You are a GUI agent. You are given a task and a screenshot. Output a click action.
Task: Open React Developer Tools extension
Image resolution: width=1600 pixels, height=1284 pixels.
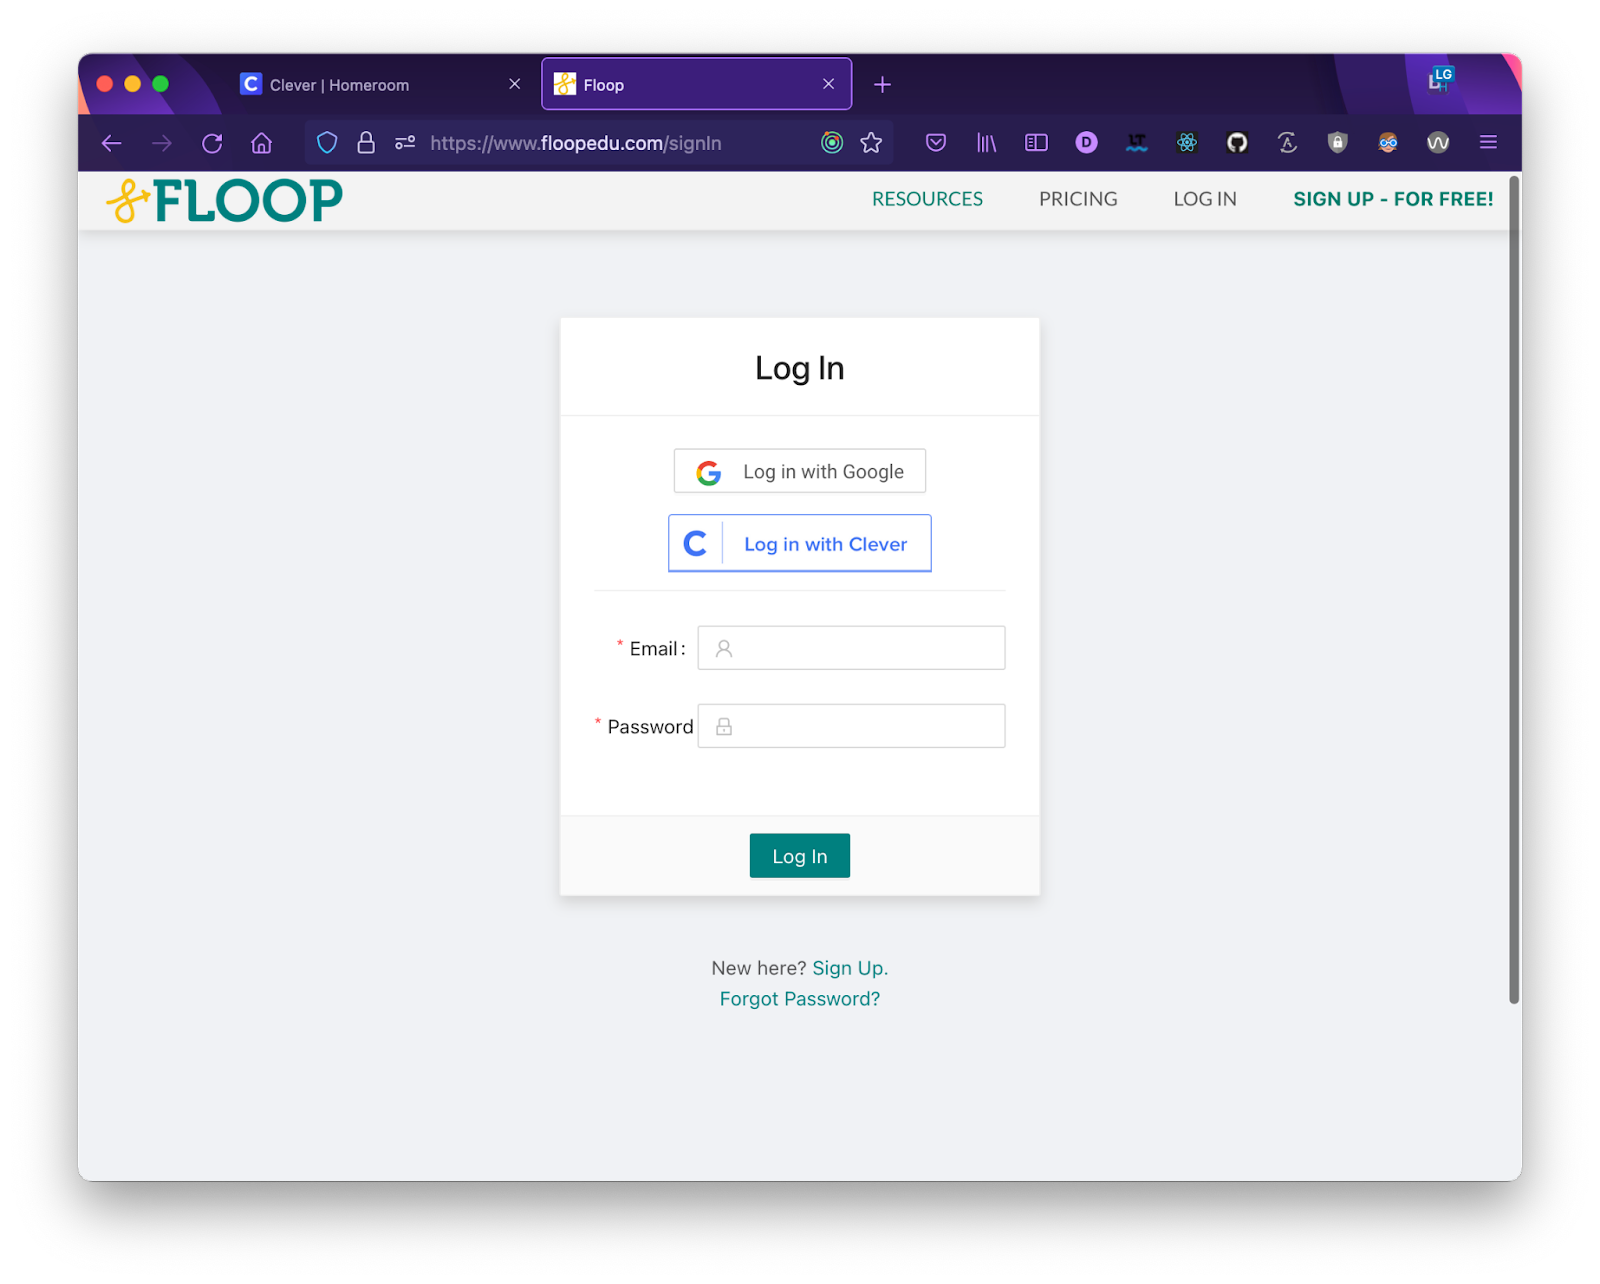point(1187,143)
